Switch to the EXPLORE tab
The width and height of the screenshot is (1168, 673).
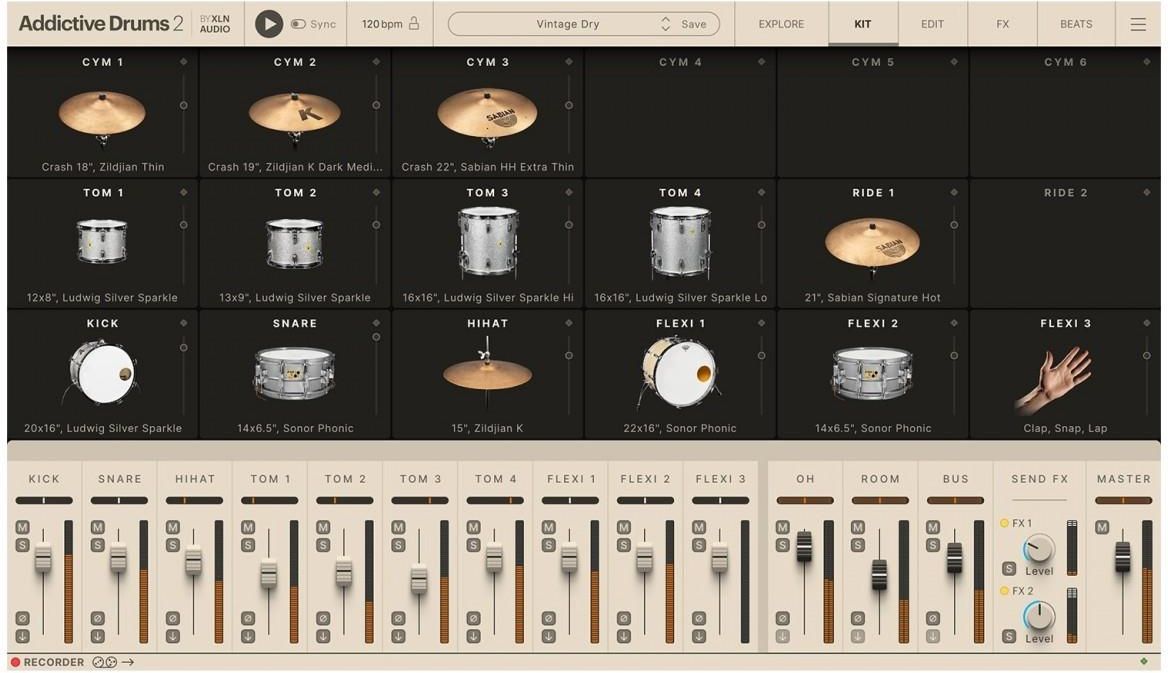point(781,24)
